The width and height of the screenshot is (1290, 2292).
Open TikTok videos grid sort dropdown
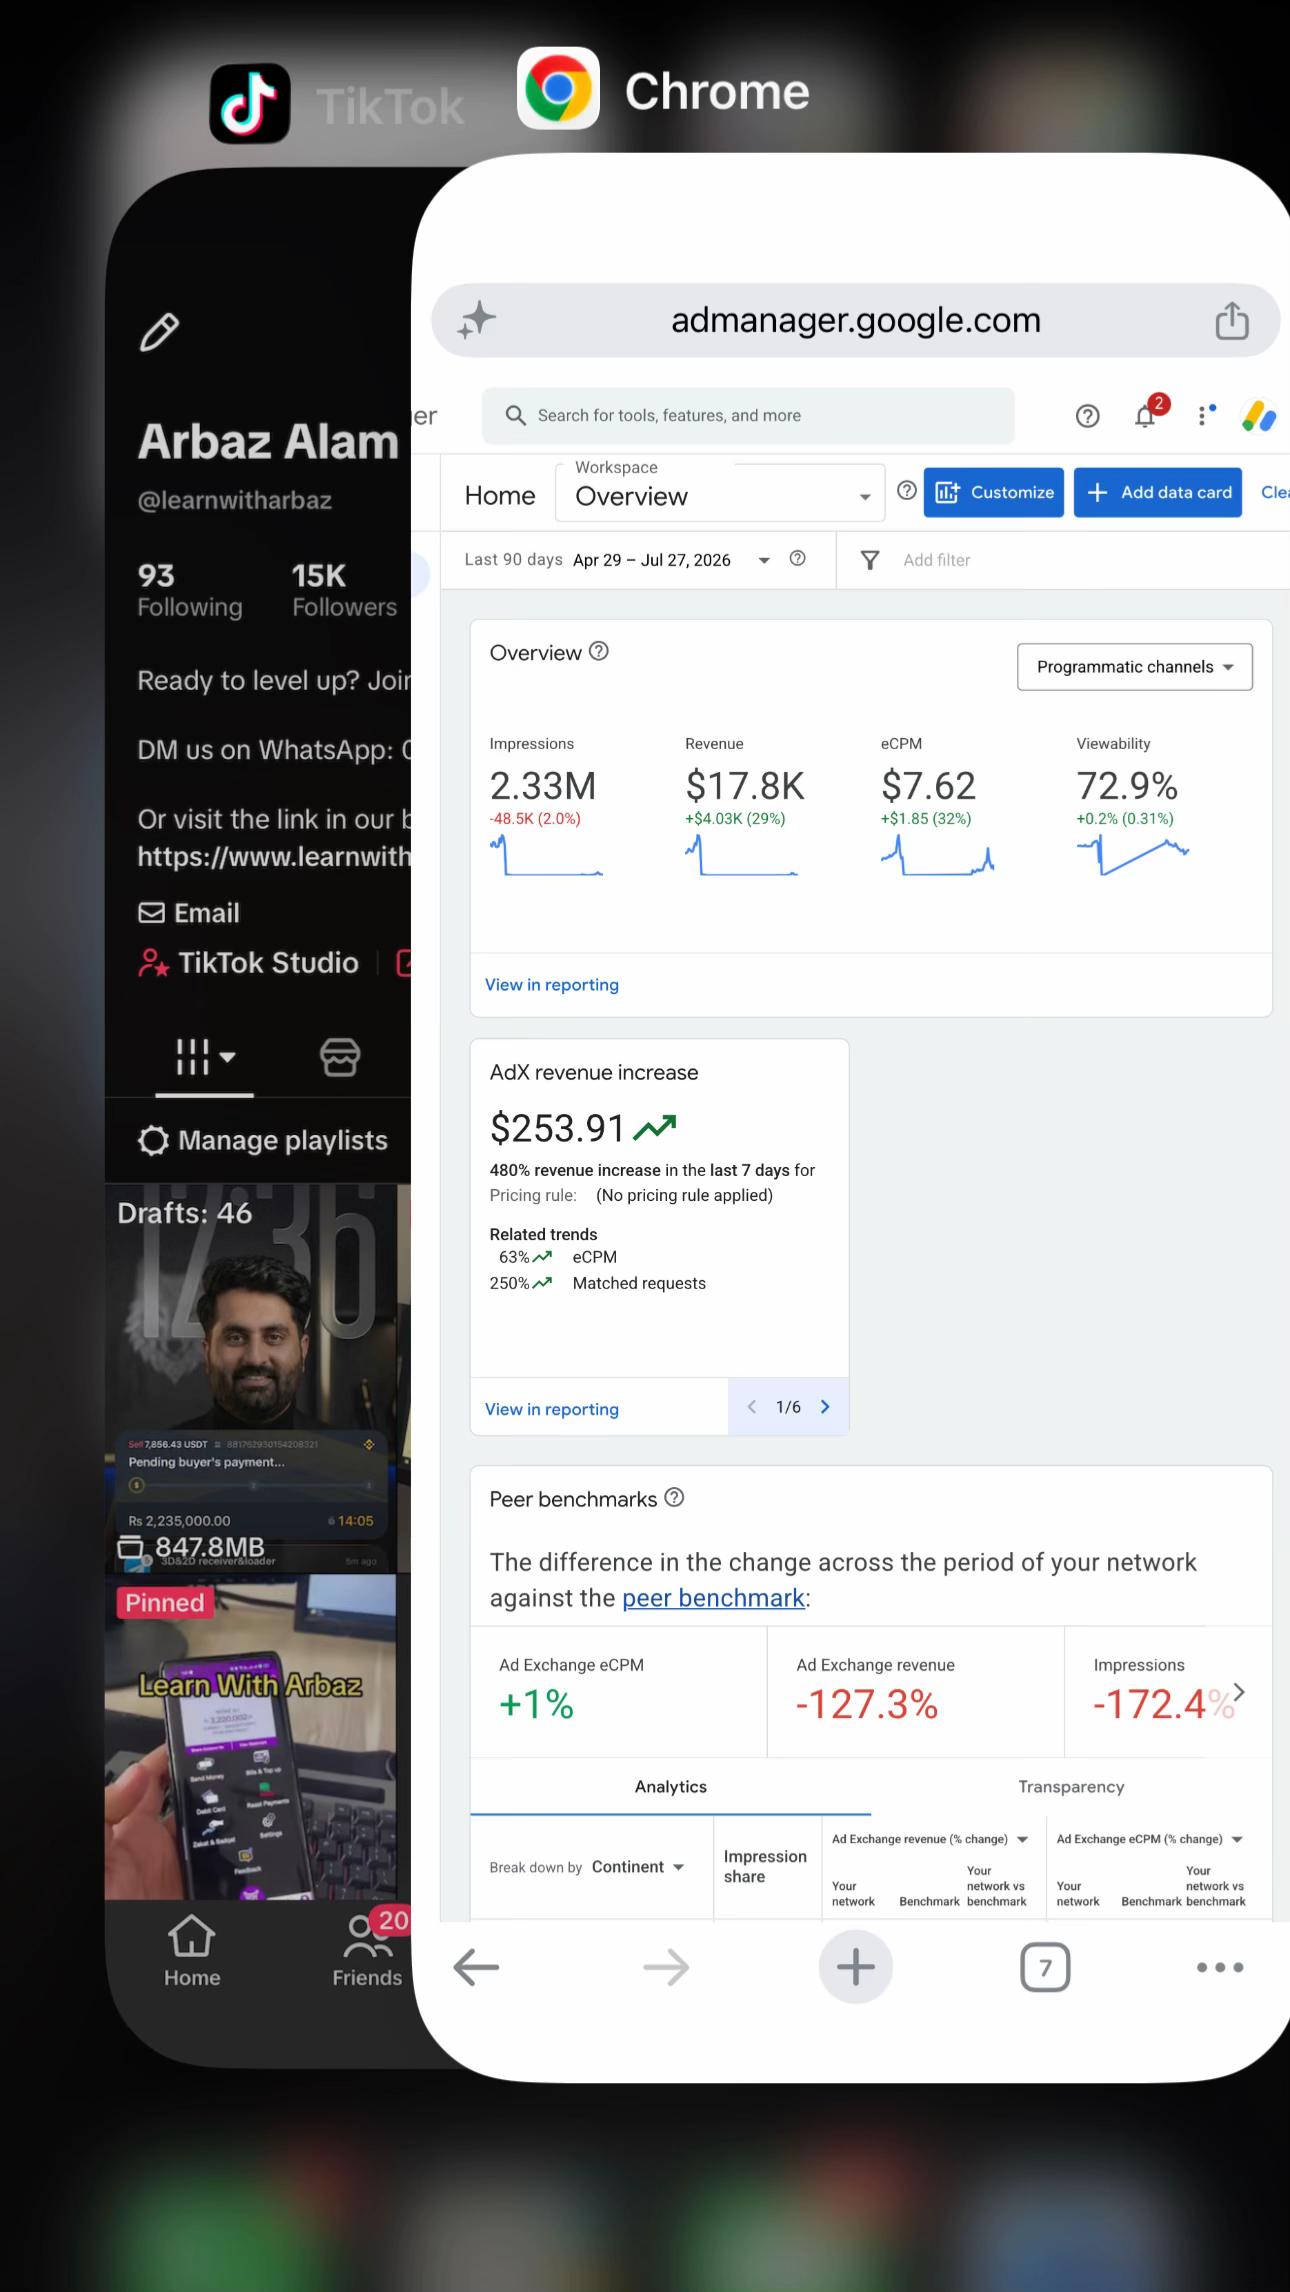click(x=205, y=1056)
